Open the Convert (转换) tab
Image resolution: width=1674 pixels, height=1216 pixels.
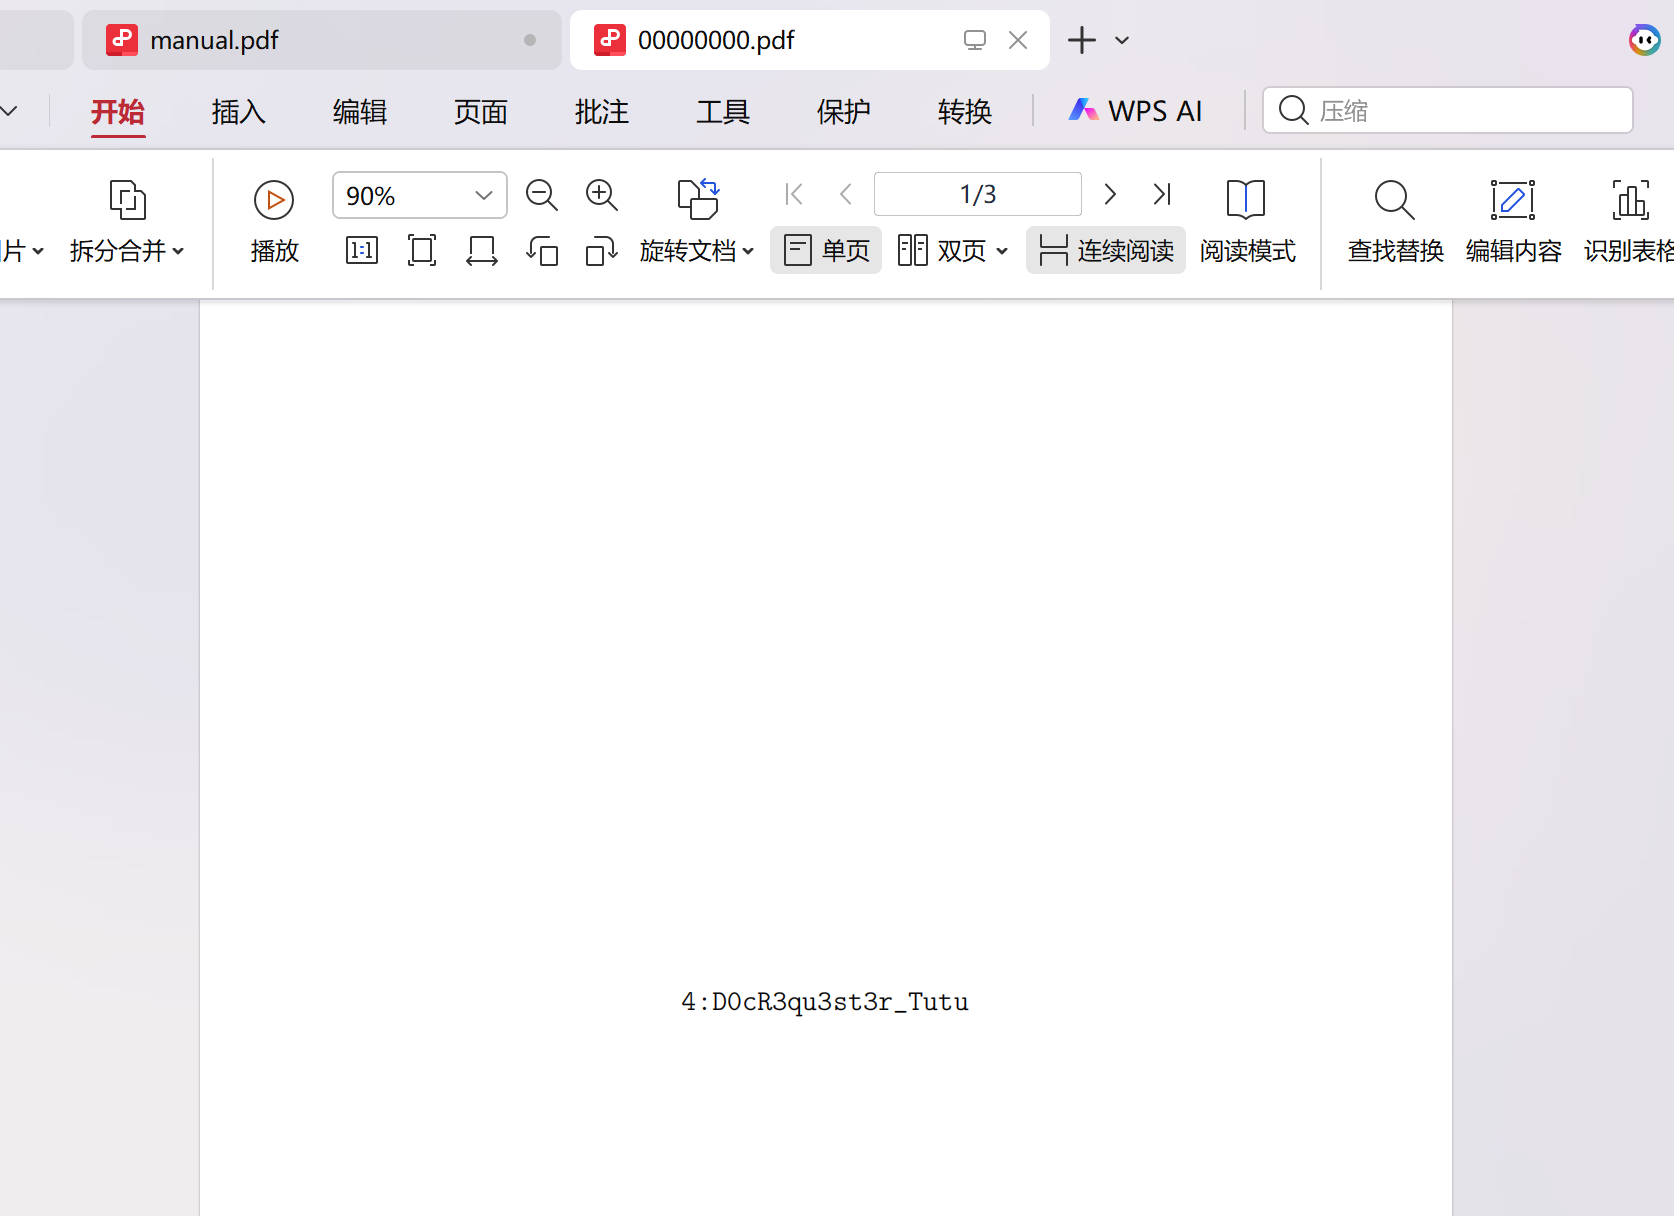[x=965, y=111]
